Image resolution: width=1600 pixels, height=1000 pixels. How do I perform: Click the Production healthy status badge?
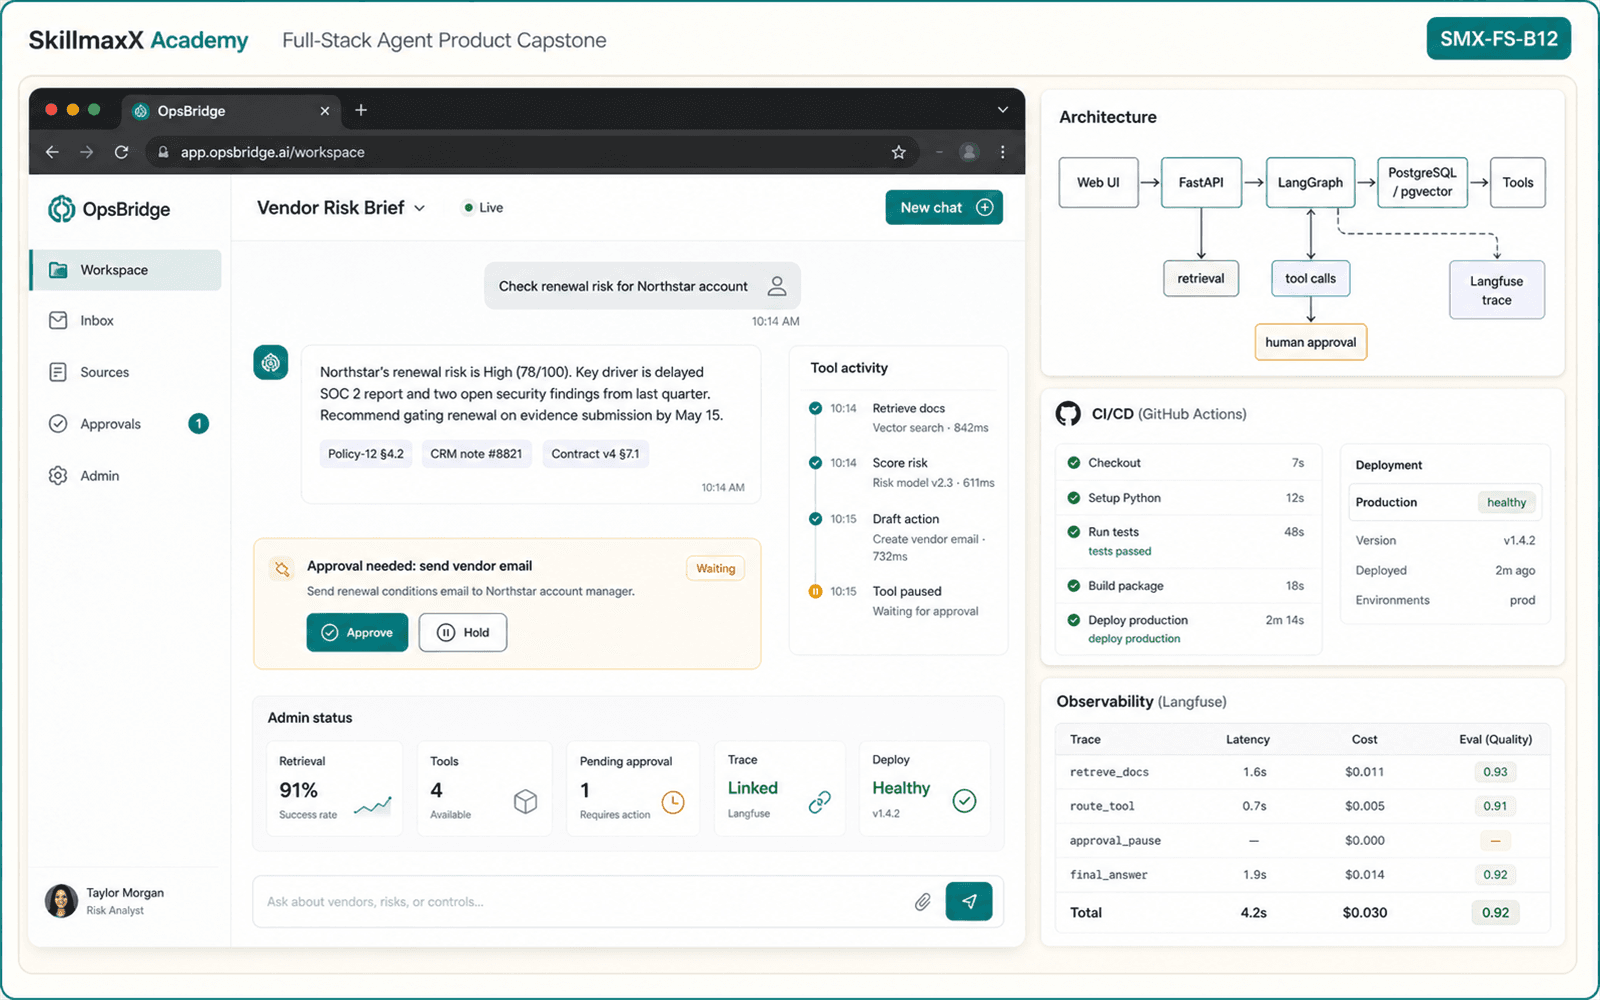click(x=1506, y=503)
